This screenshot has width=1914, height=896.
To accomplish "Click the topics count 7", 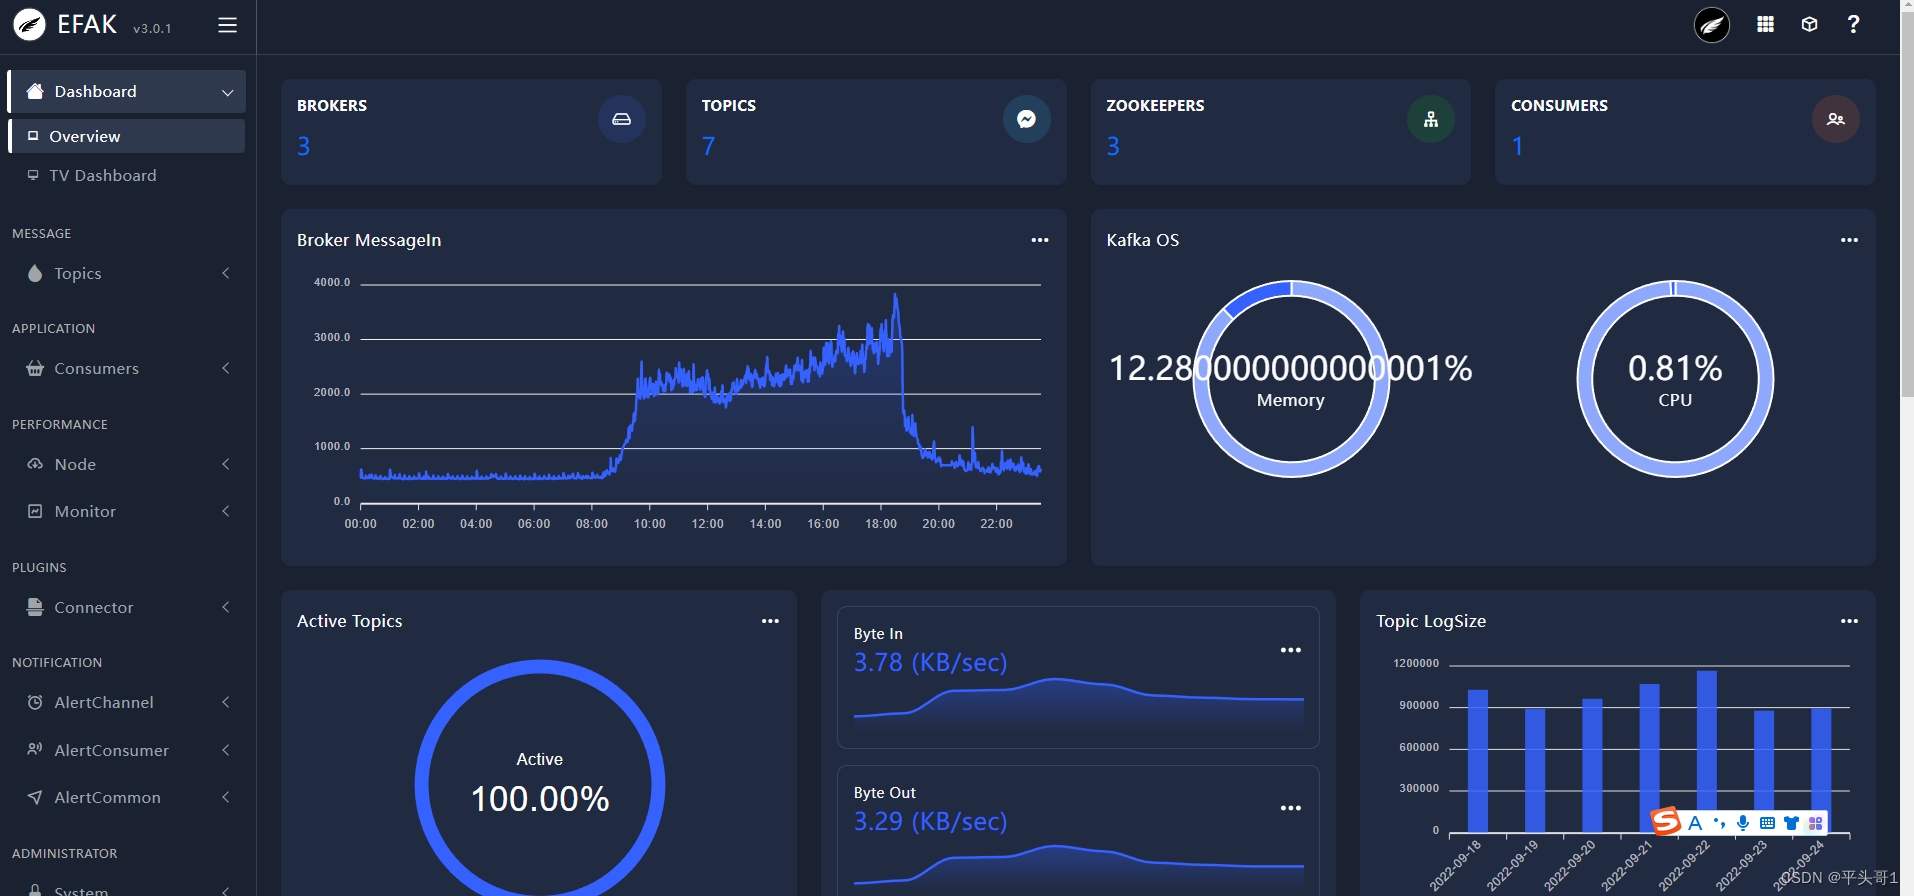I will point(708,146).
